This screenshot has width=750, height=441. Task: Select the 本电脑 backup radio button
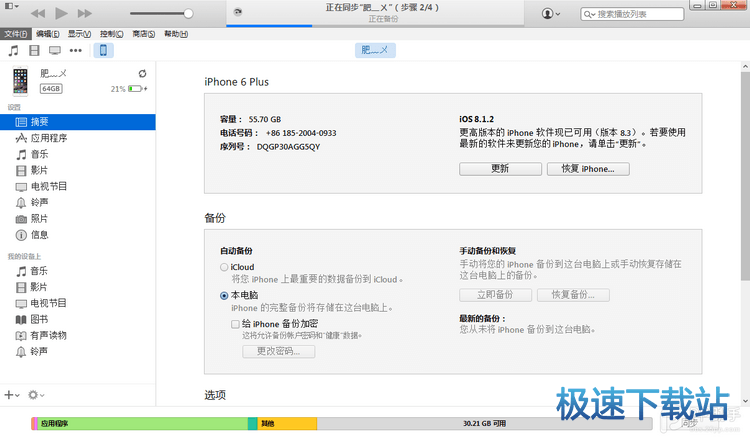[224, 296]
